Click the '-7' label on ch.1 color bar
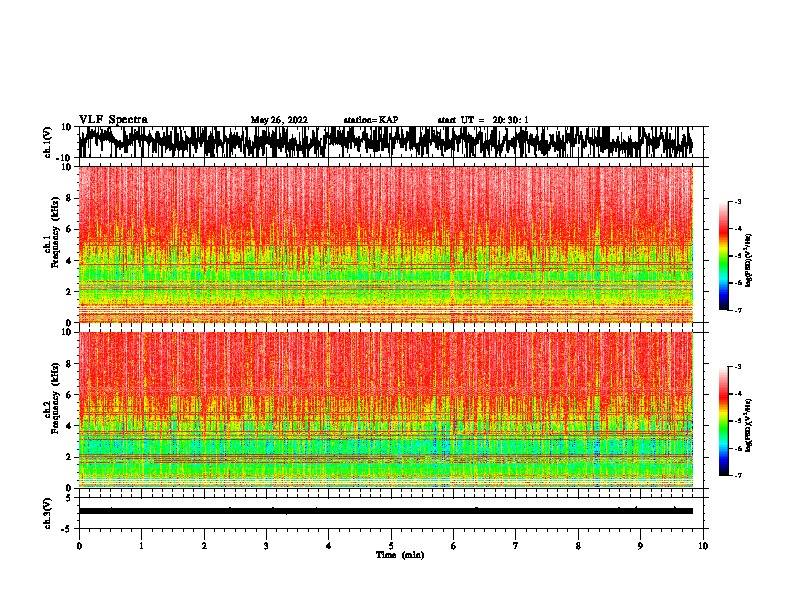 [x=737, y=310]
